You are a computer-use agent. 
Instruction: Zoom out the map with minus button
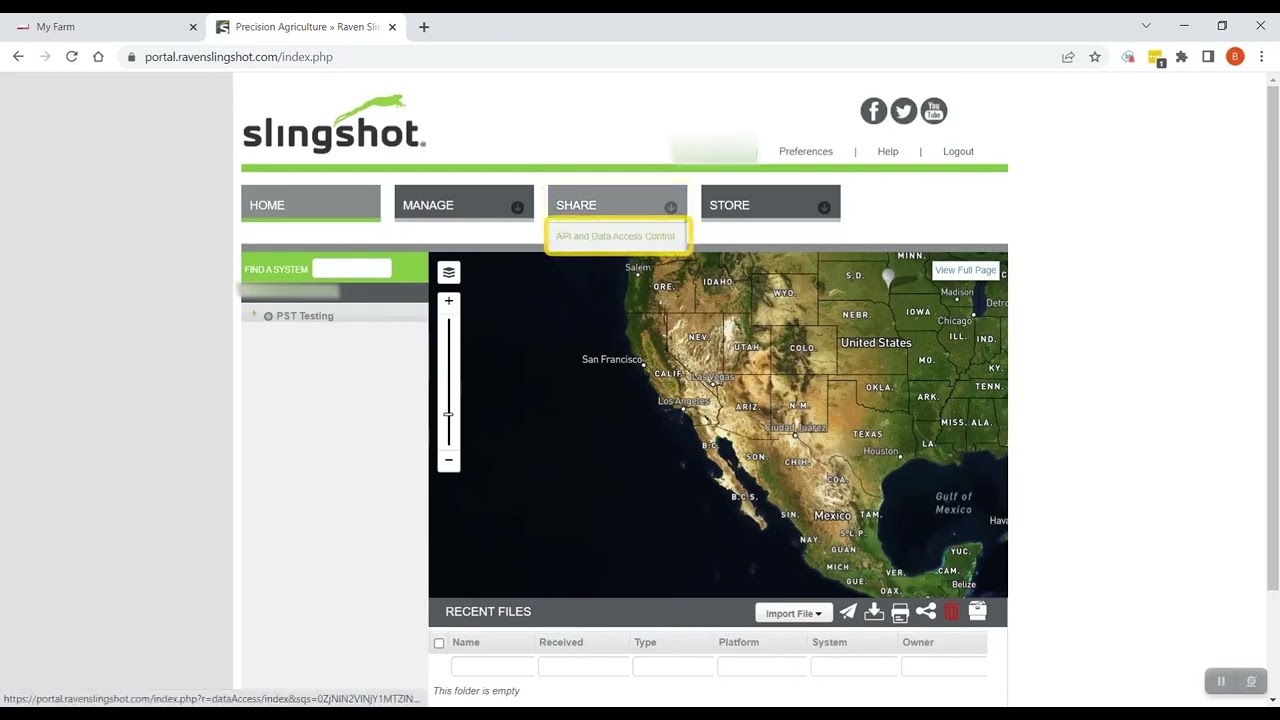pyautogui.click(x=449, y=460)
